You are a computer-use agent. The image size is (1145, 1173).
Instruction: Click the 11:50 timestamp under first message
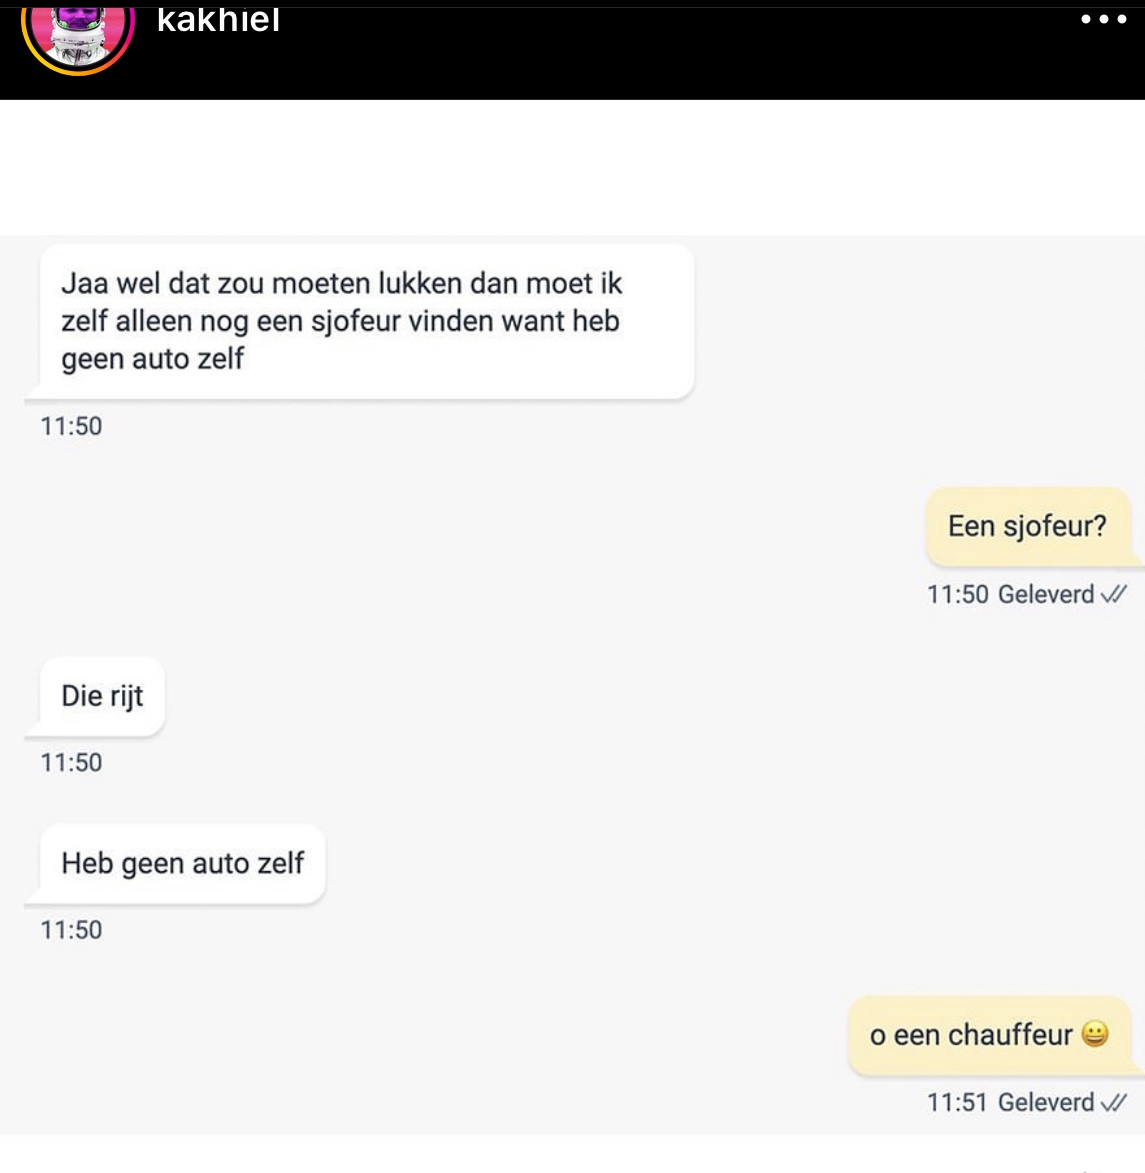pos(71,426)
